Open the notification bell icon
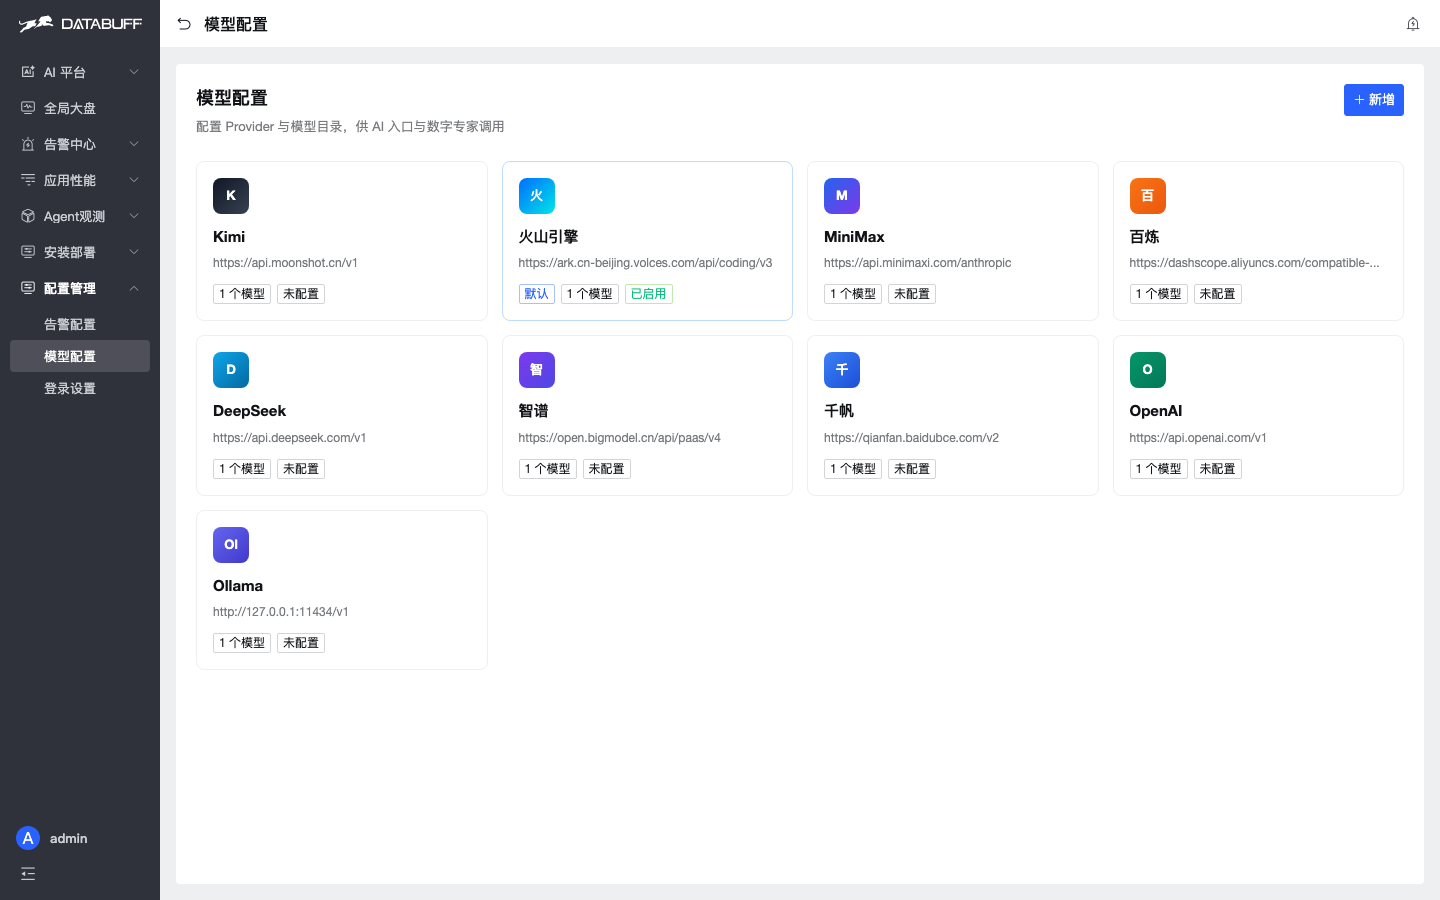This screenshot has height=900, width=1440. point(1413,24)
